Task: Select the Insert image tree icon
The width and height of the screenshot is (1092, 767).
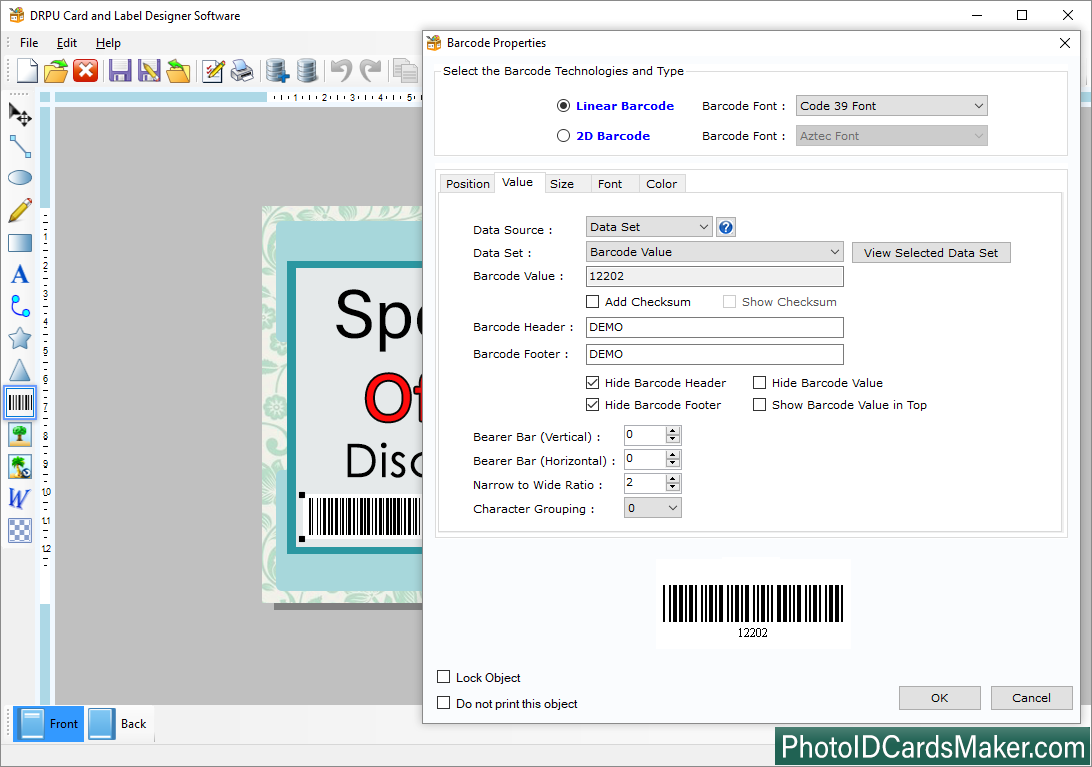Action: pyautogui.click(x=20, y=435)
